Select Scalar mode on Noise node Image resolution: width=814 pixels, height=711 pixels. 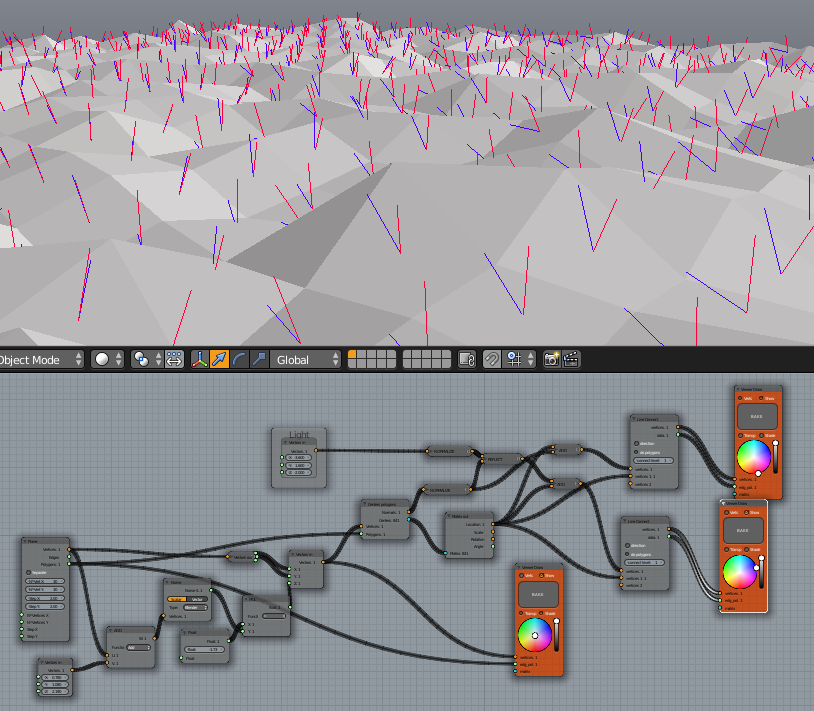177,599
